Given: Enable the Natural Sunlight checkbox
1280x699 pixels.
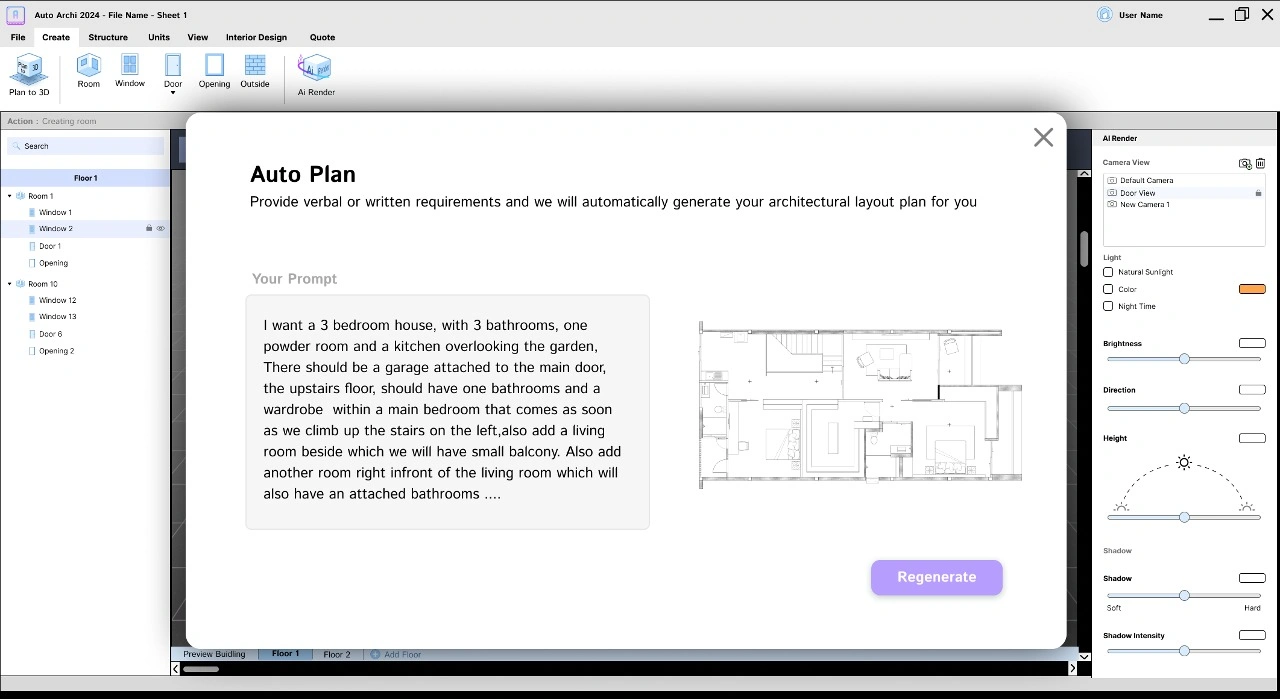Looking at the screenshot, I should pos(1108,272).
